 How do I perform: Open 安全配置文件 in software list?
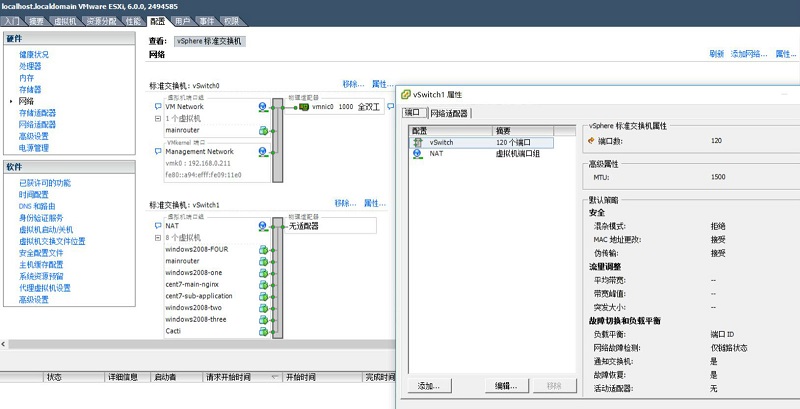coord(41,253)
